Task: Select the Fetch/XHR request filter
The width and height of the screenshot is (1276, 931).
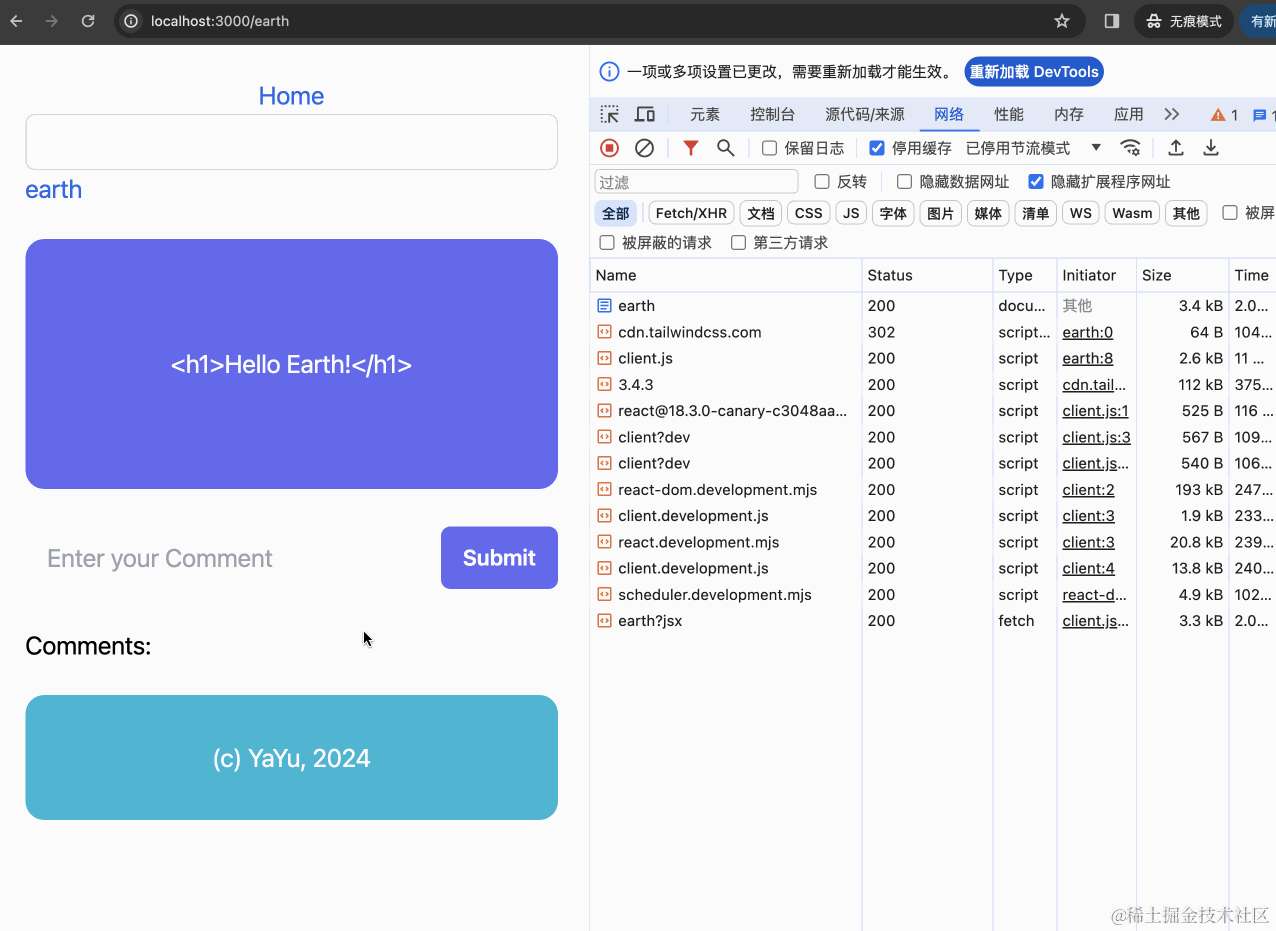Action: point(690,212)
